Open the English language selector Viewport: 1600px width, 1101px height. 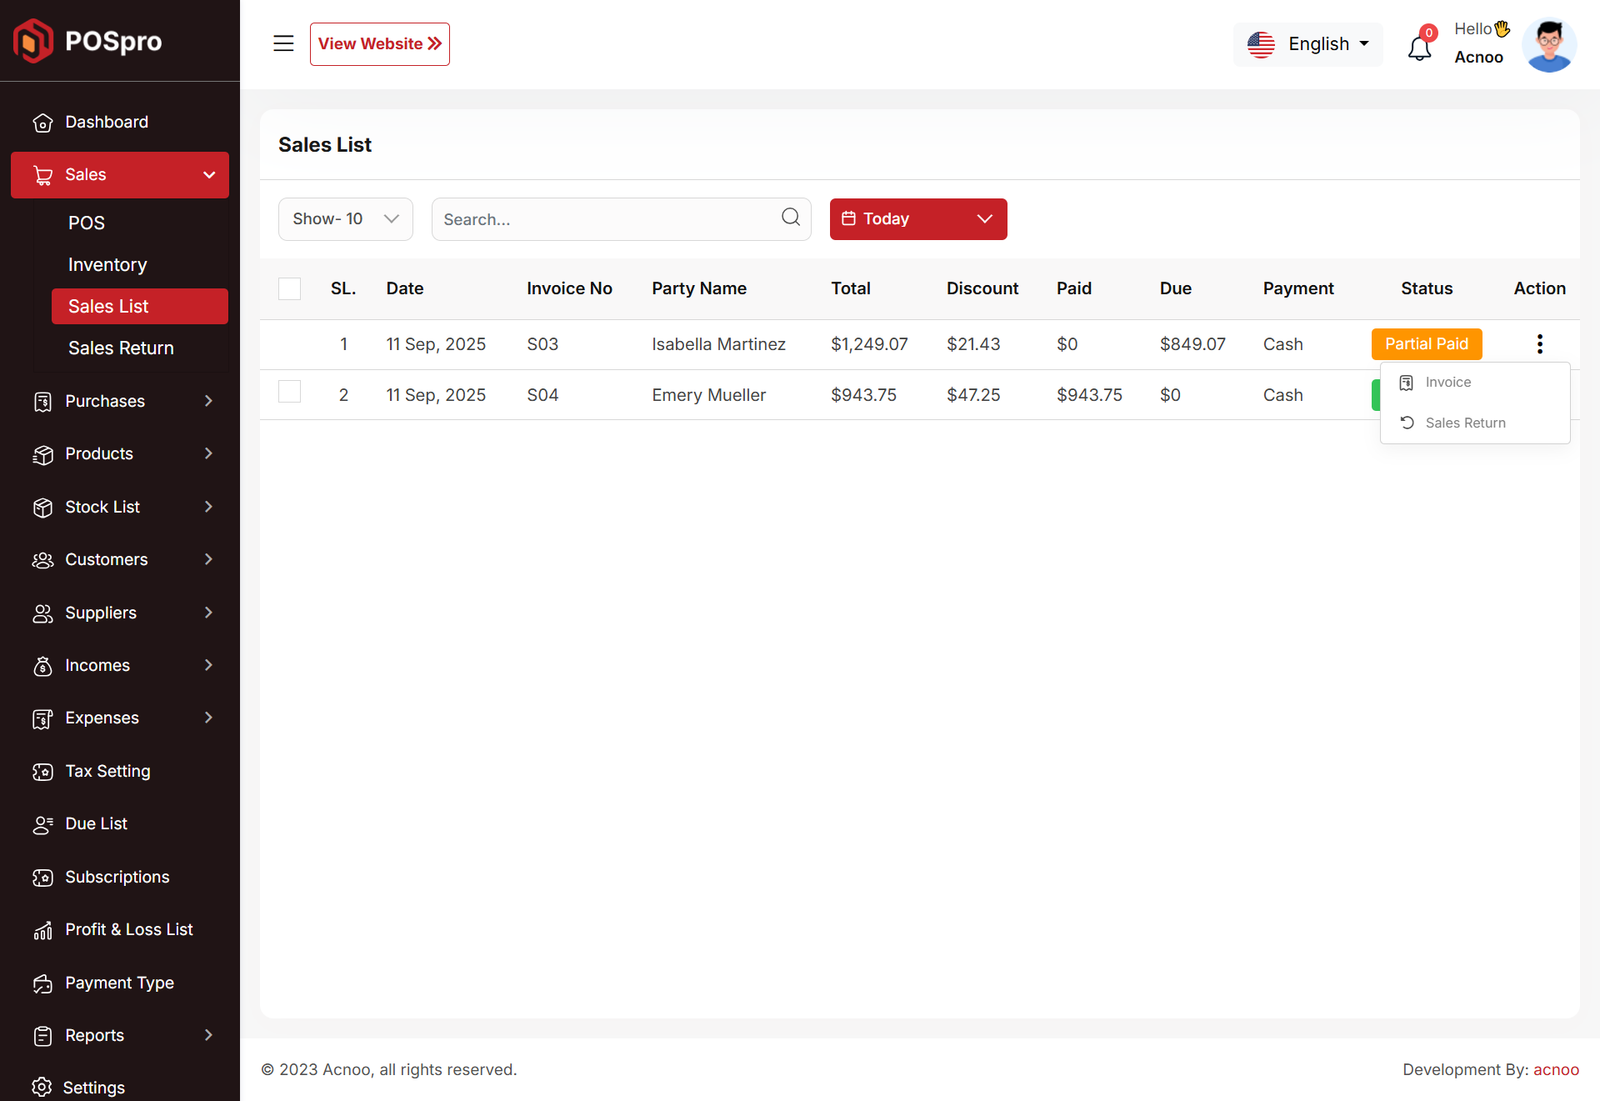click(1307, 44)
